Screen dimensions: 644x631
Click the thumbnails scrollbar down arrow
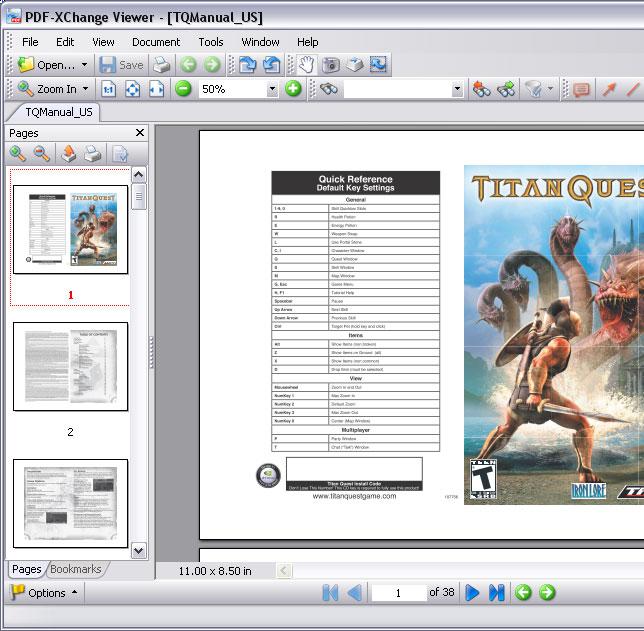138,550
